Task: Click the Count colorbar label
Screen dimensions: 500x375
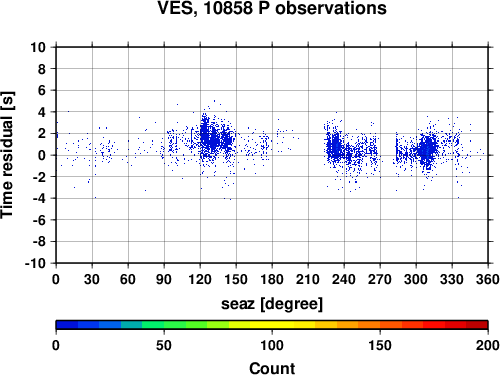Action: (272, 368)
